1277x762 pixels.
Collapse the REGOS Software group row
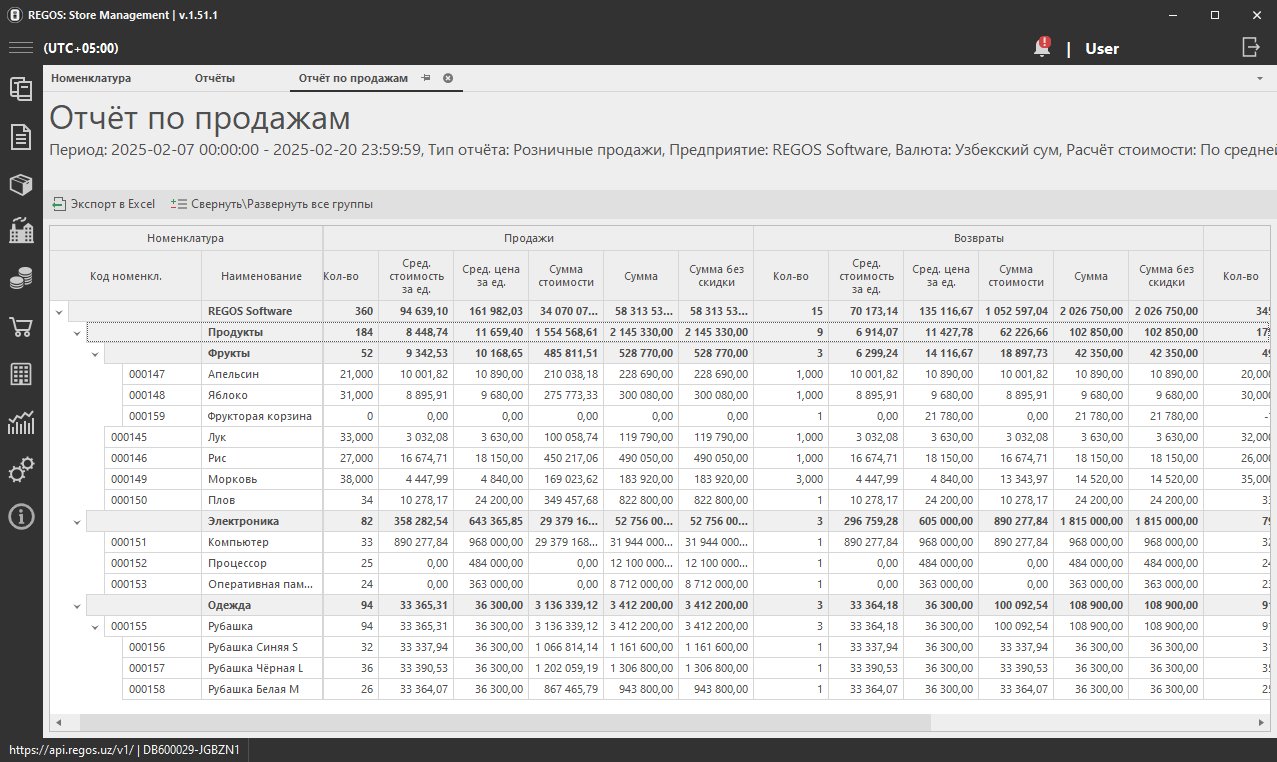60,312
